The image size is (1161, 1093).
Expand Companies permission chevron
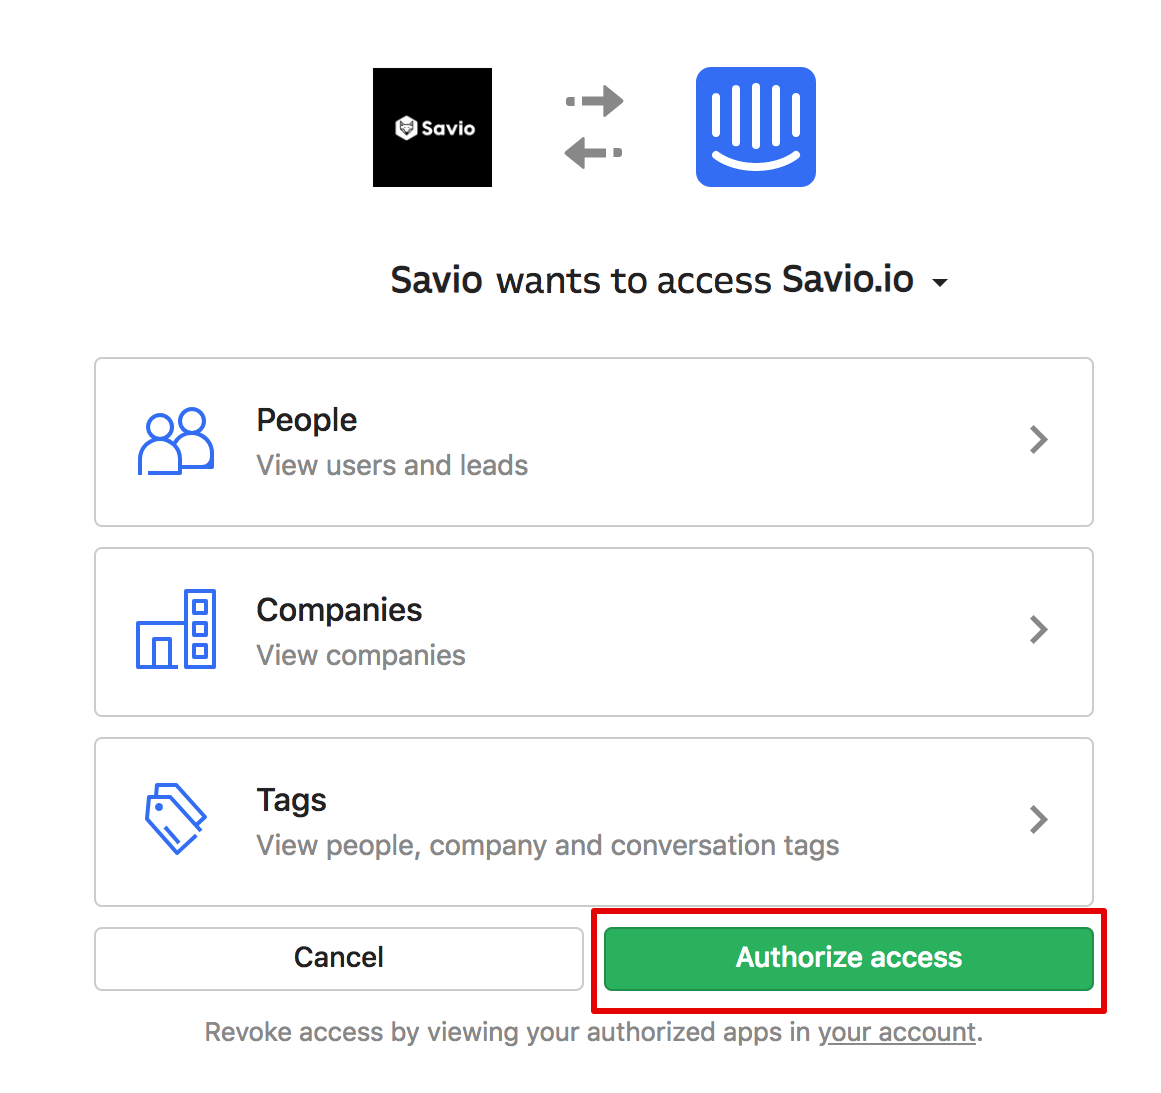1039,629
